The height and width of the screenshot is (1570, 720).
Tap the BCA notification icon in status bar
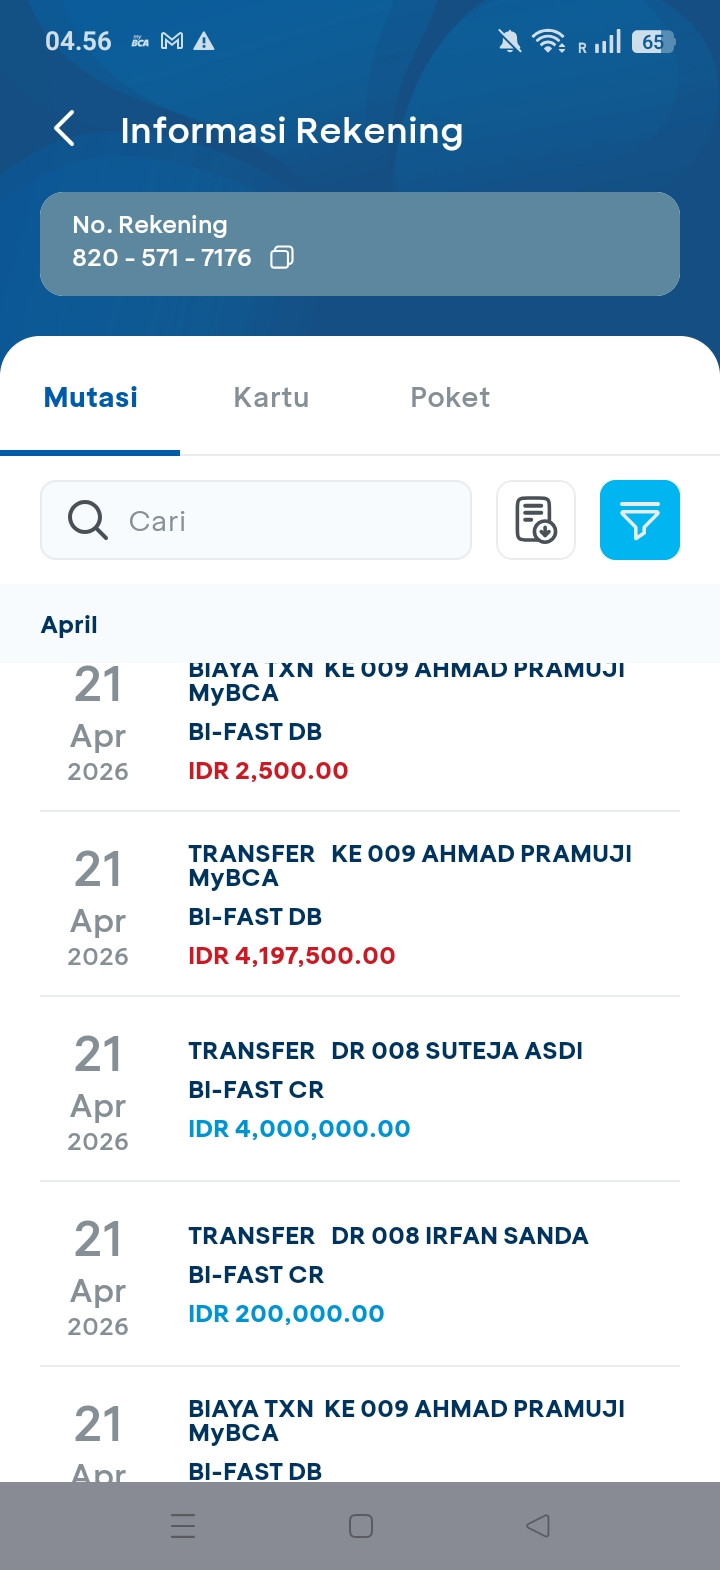140,41
